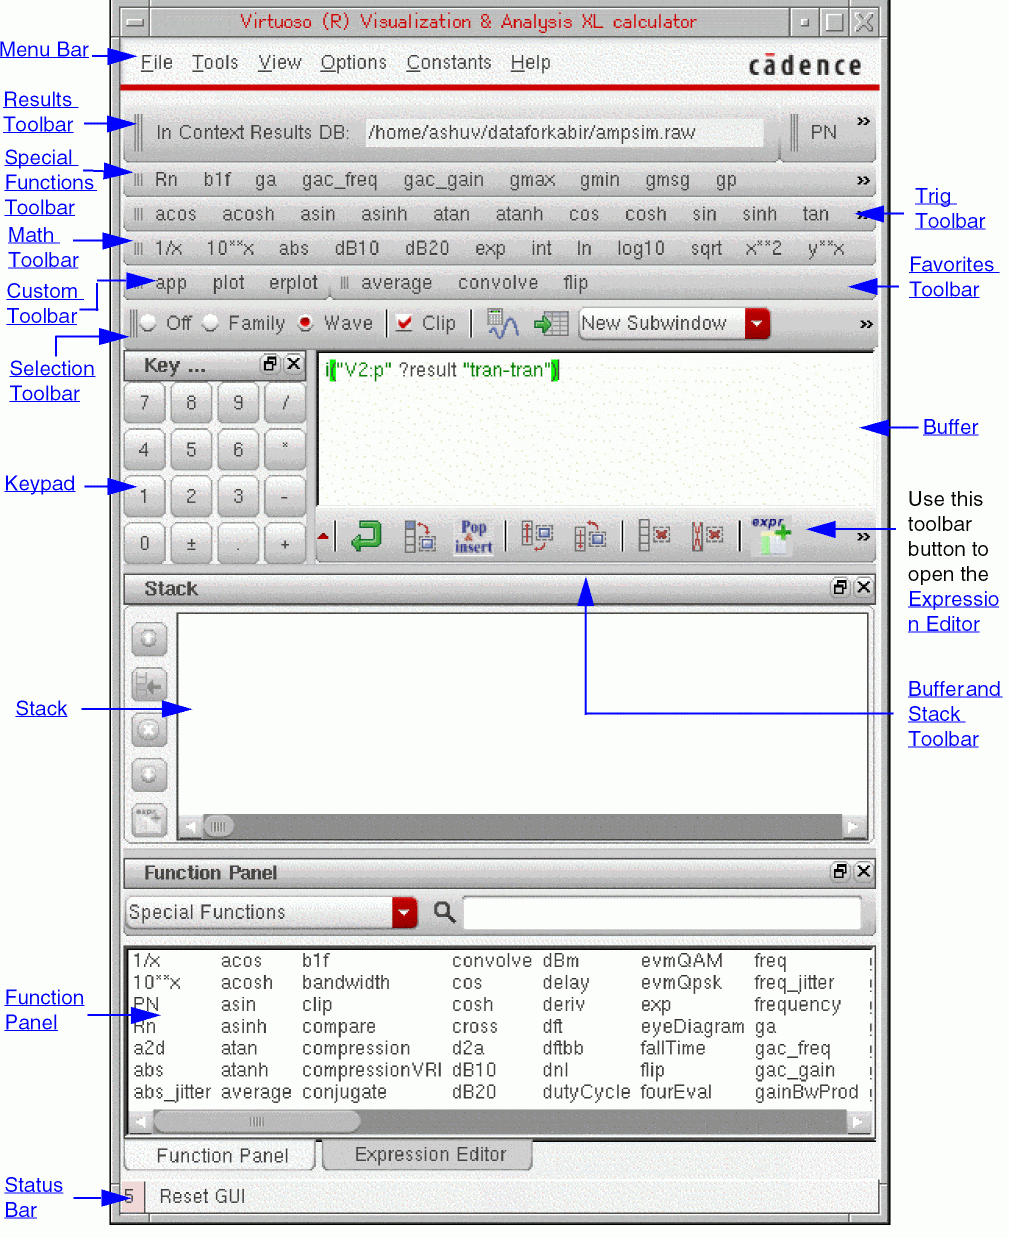
Task: Select Function Panel tab beside Expression Editor
Action: tap(222, 1155)
